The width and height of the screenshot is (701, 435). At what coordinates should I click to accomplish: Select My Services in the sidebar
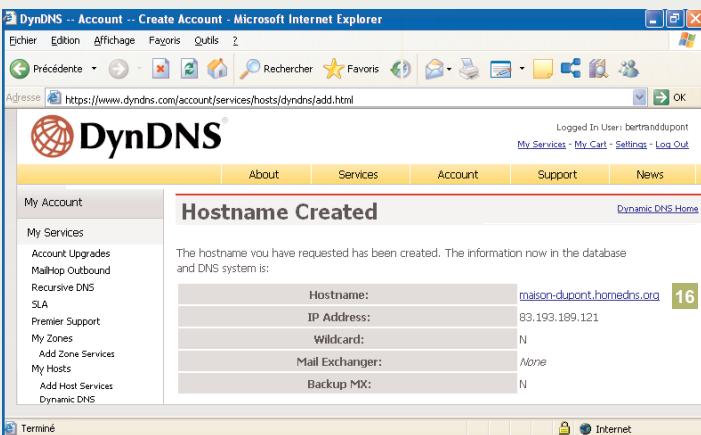pyautogui.click(x=55, y=233)
